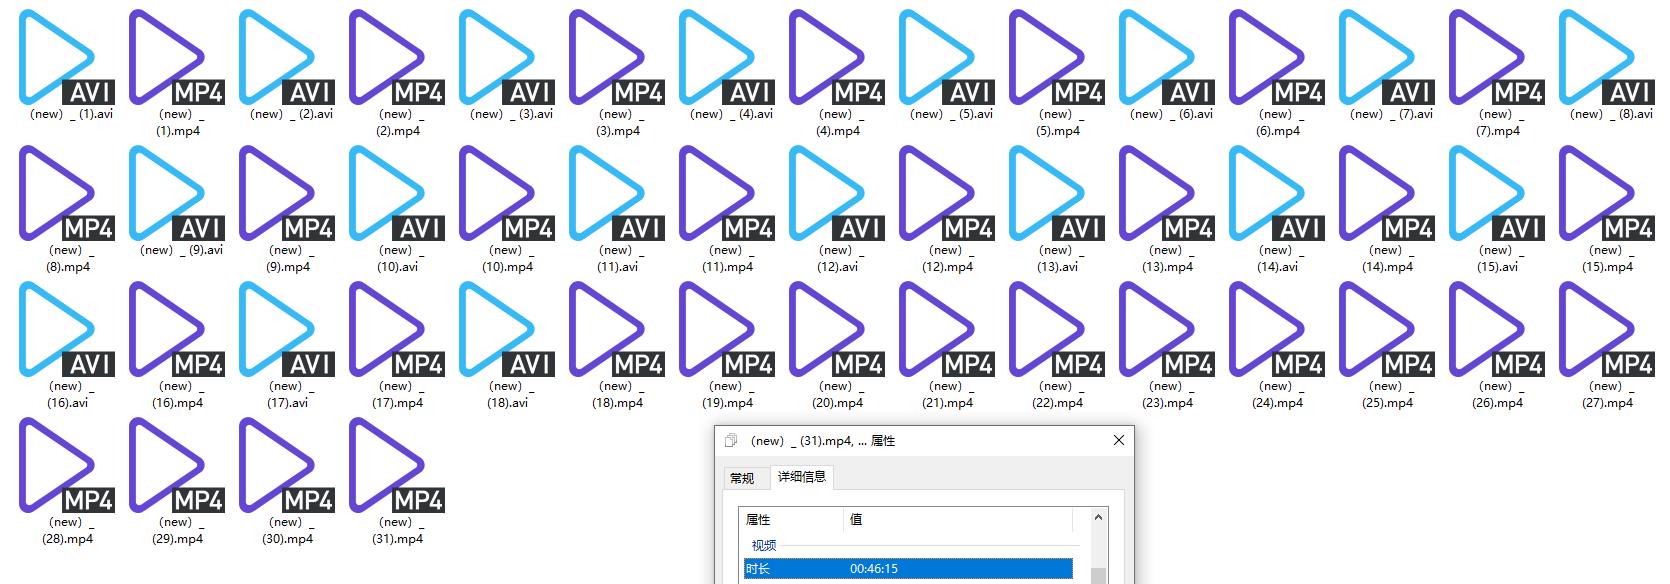The image size is (1670, 584).
Task: Click the (new) _(11).mp4 file name
Action: (726, 259)
